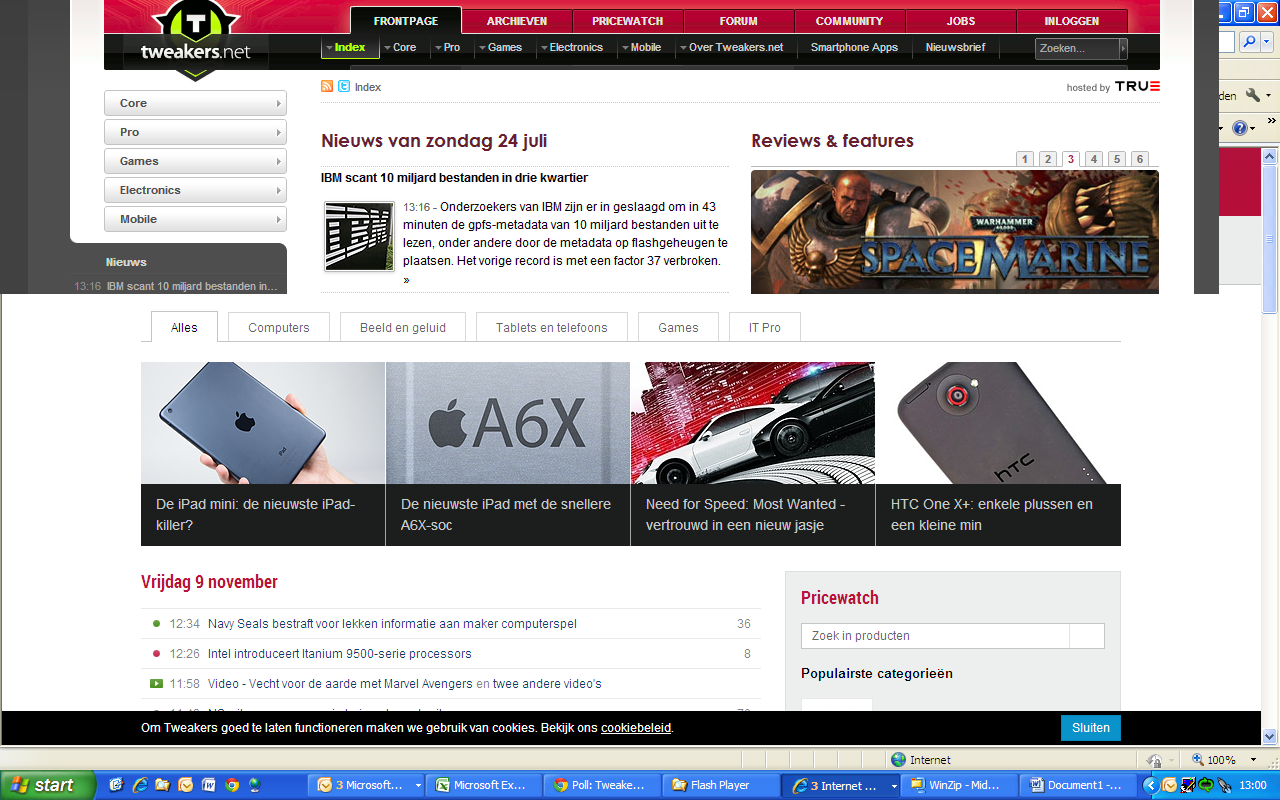Viewport: 1280px width, 800px height.
Task: Expand the Electronics sidebar button
Action: (x=195, y=190)
